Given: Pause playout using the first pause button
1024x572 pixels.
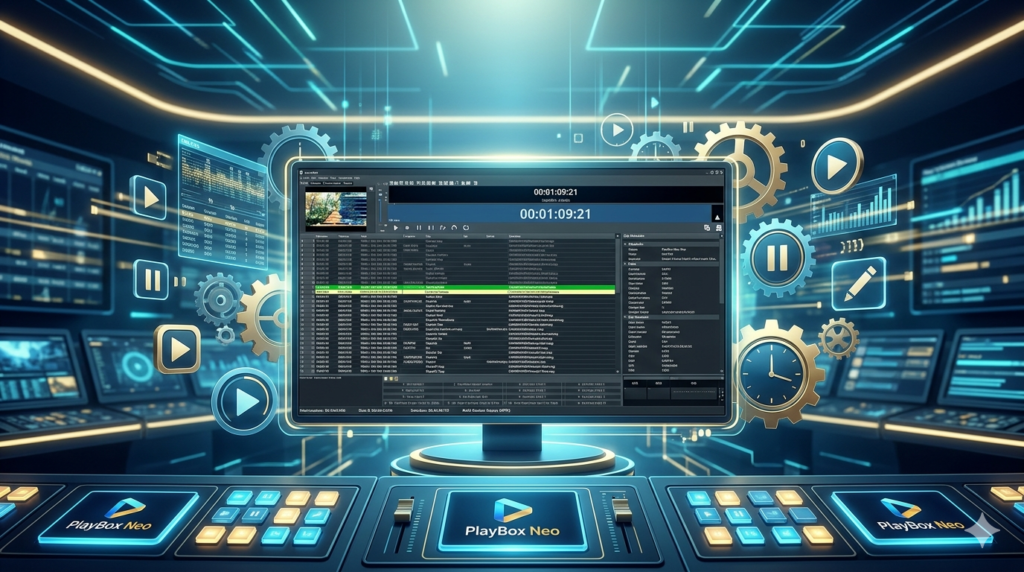Looking at the screenshot, I should point(419,228).
